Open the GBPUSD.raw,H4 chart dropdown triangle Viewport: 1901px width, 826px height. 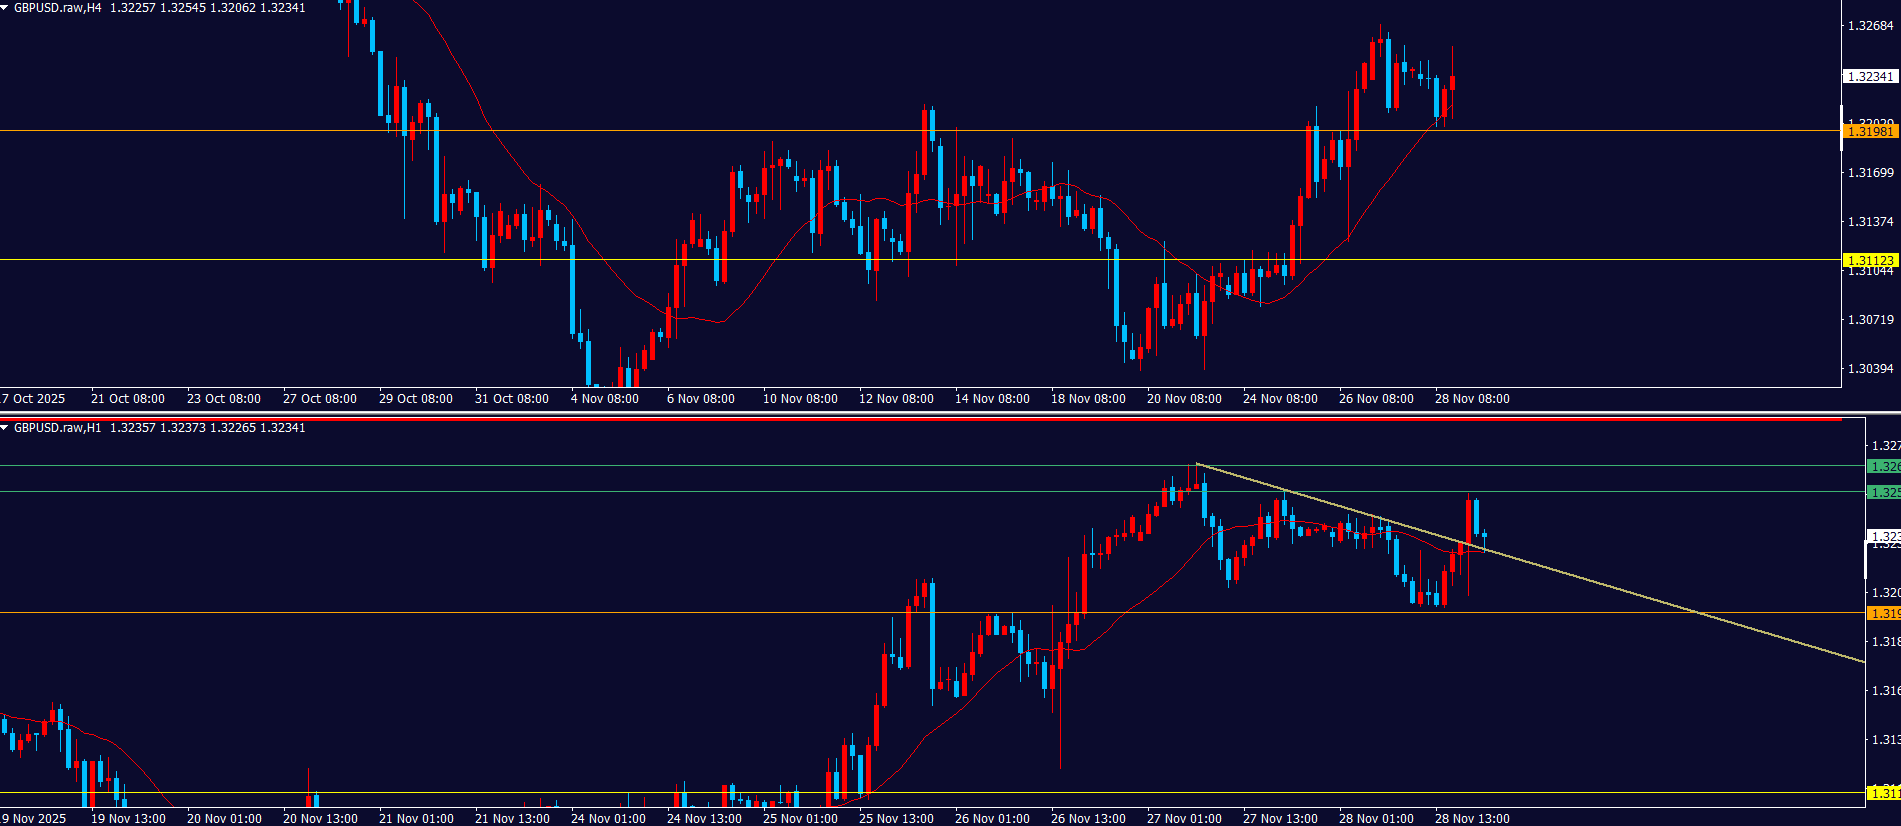click(5, 8)
